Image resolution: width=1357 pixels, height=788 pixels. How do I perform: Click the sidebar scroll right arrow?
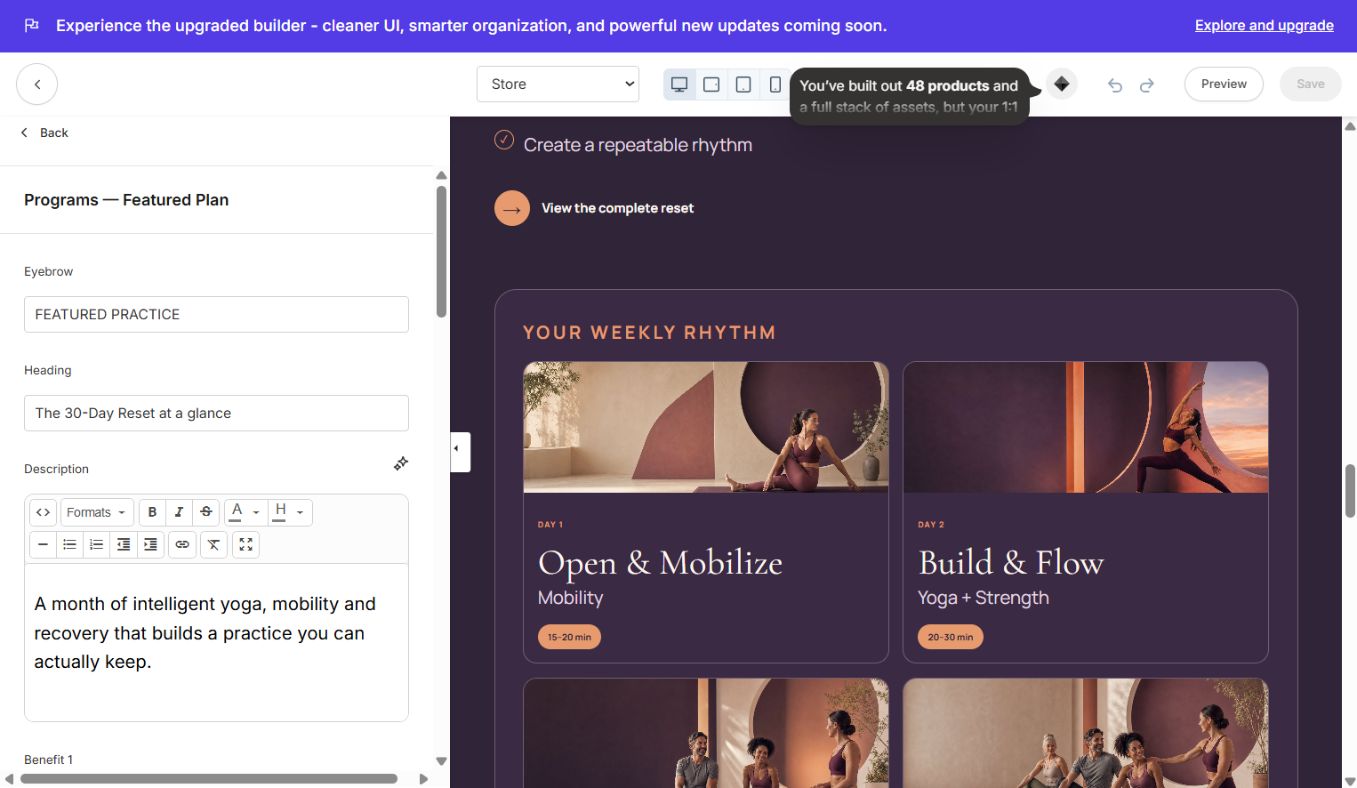[423, 778]
